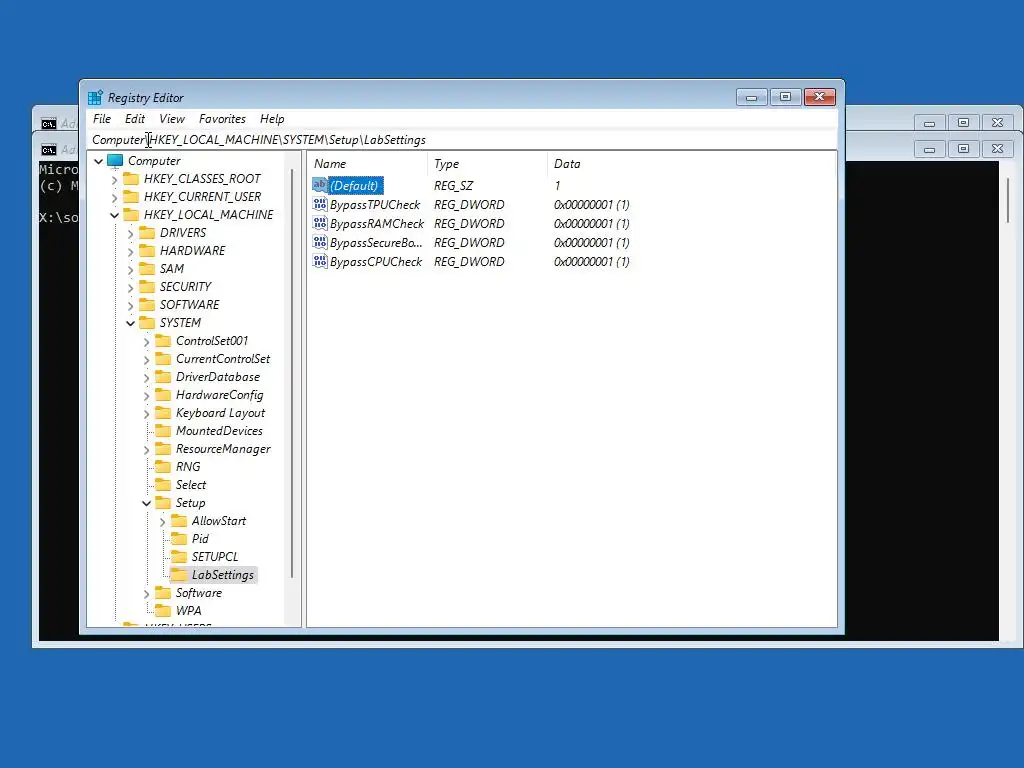
Task: Click the DRIVERS folder icon
Action: pos(148,233)
